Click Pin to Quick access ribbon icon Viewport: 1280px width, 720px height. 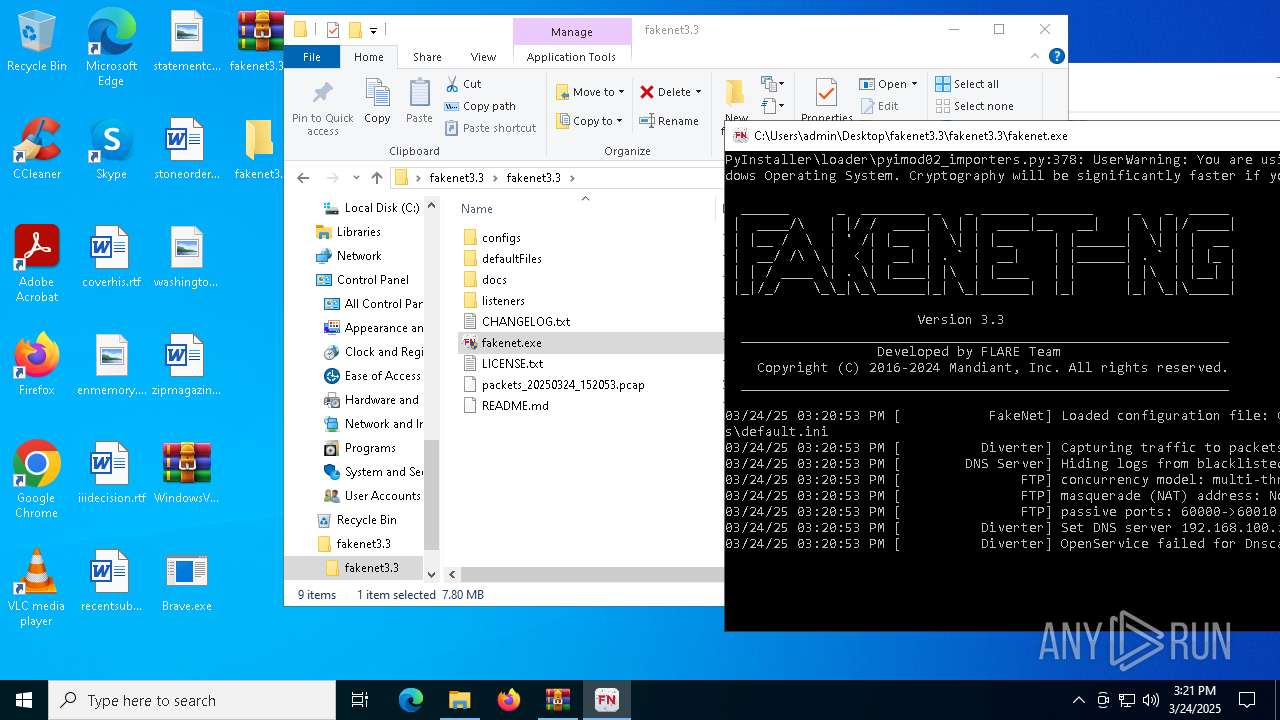coord(322,108)
